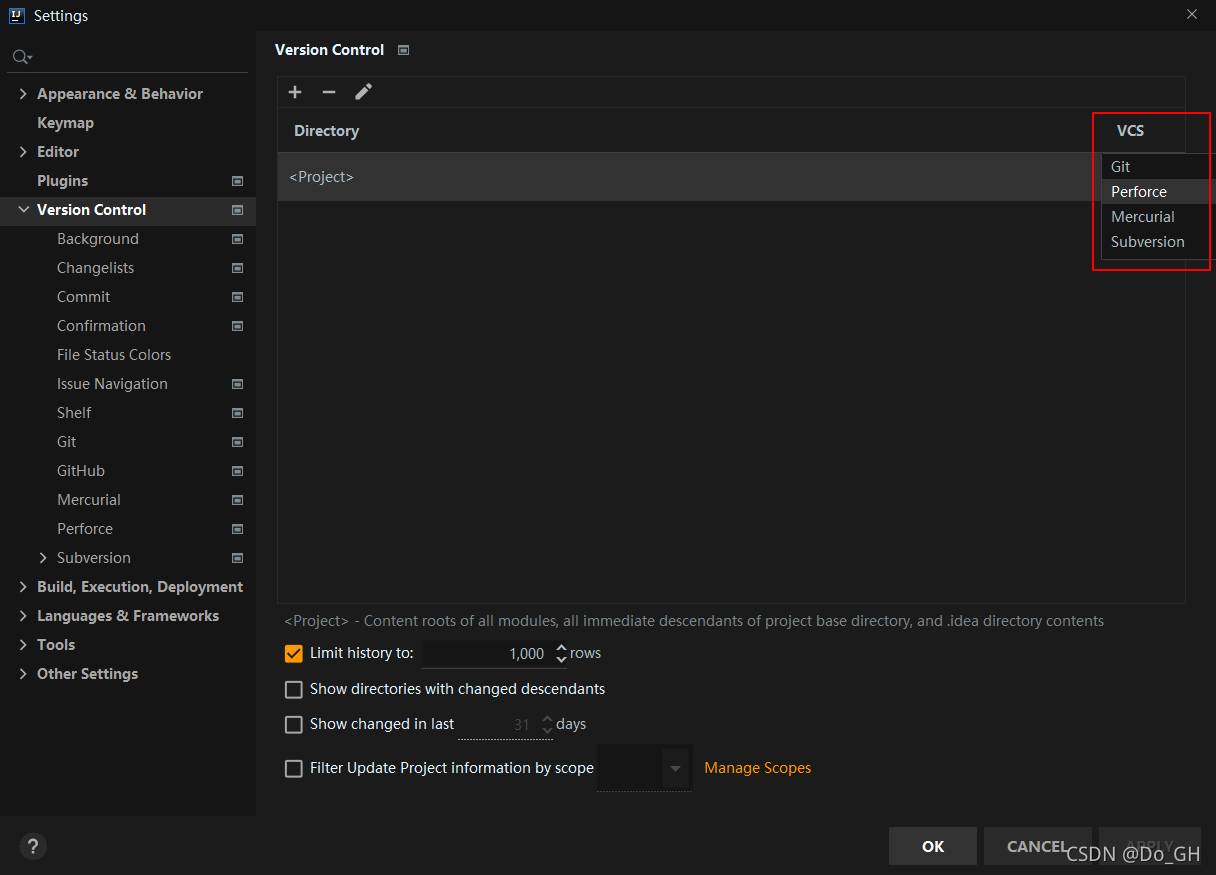Choose Perforce from the VCS dropdown list
Image resolution: width=1216 pixels, height=875 pixels.
click(1155, 192)
